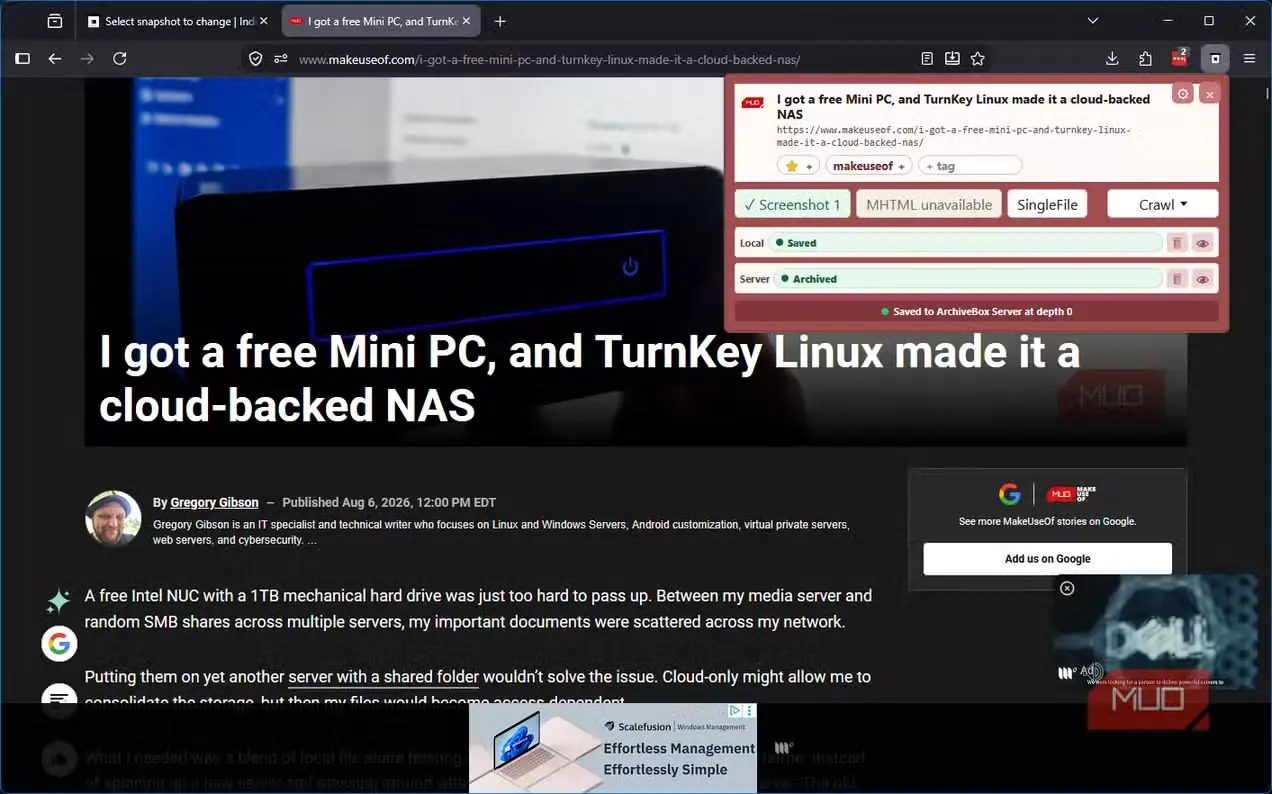
Task: Click the install/save page icon in address bar
Action: coord(952,59)
